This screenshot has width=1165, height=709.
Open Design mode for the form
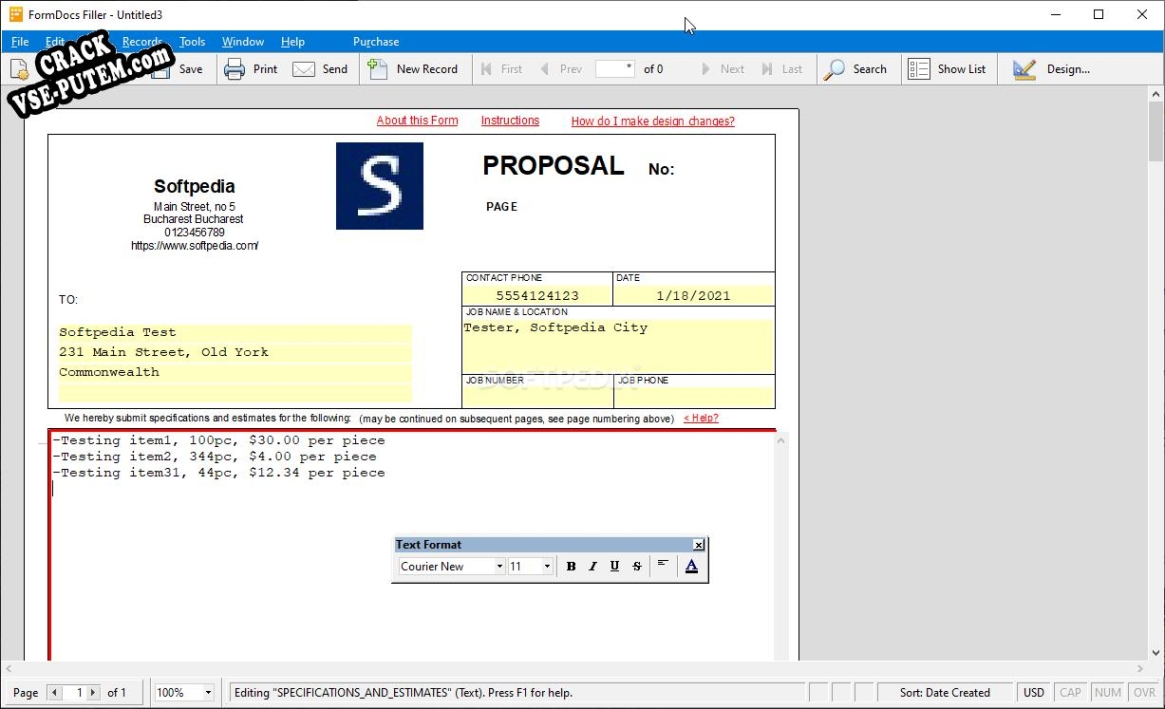click(x=1051, y=69)
